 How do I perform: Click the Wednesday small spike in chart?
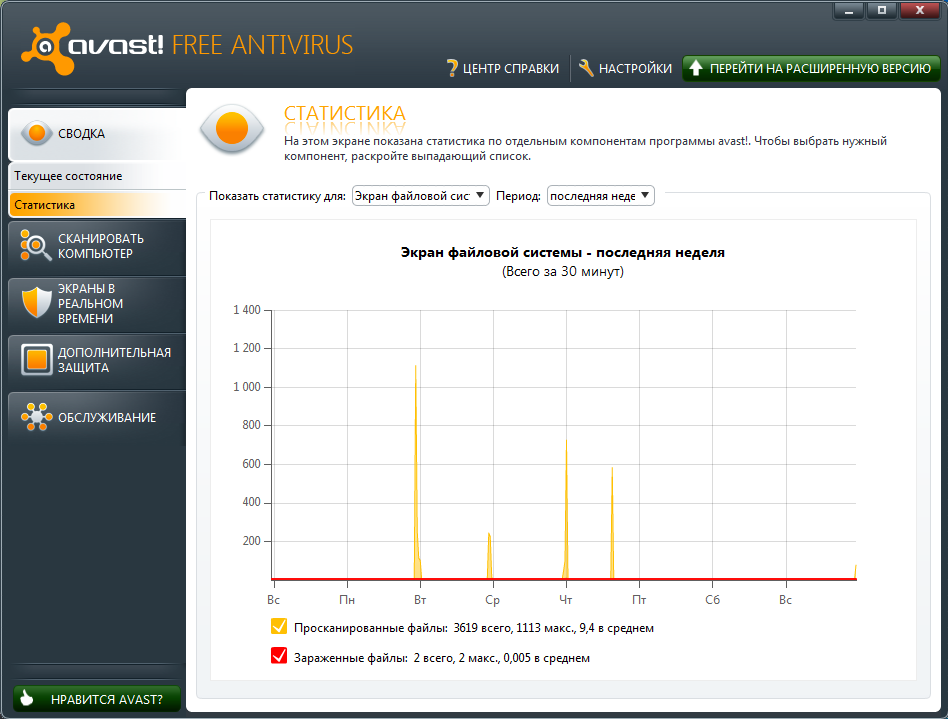point(489,556)
